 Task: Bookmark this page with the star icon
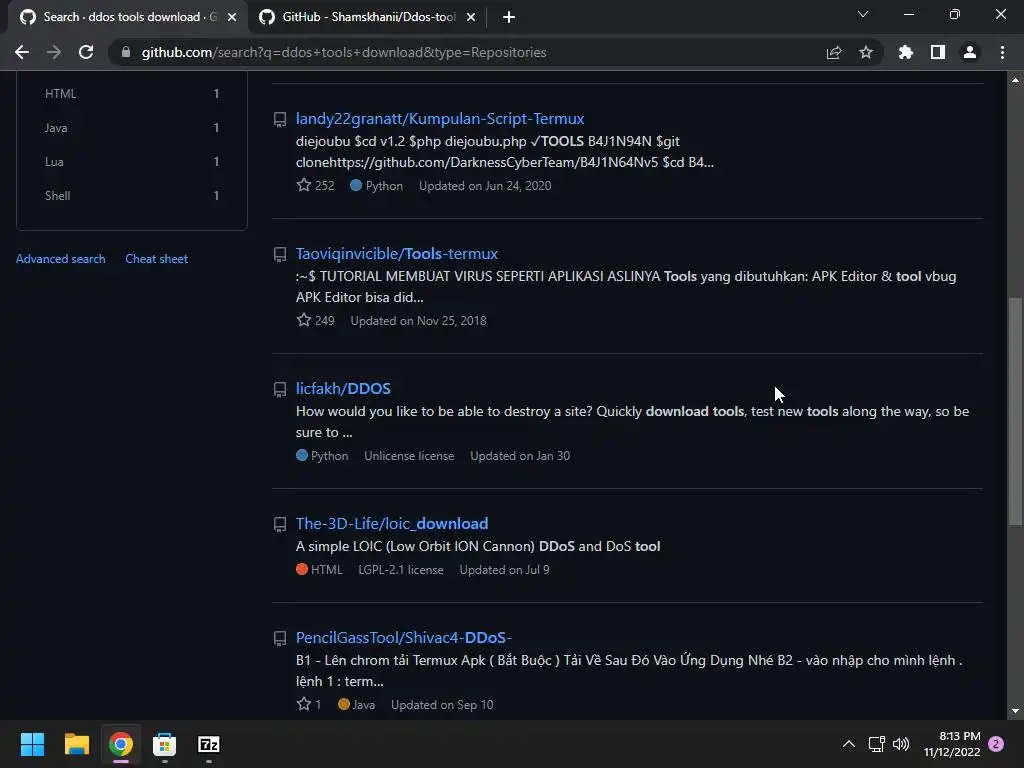pyautogui.click(x=866, y=52)
